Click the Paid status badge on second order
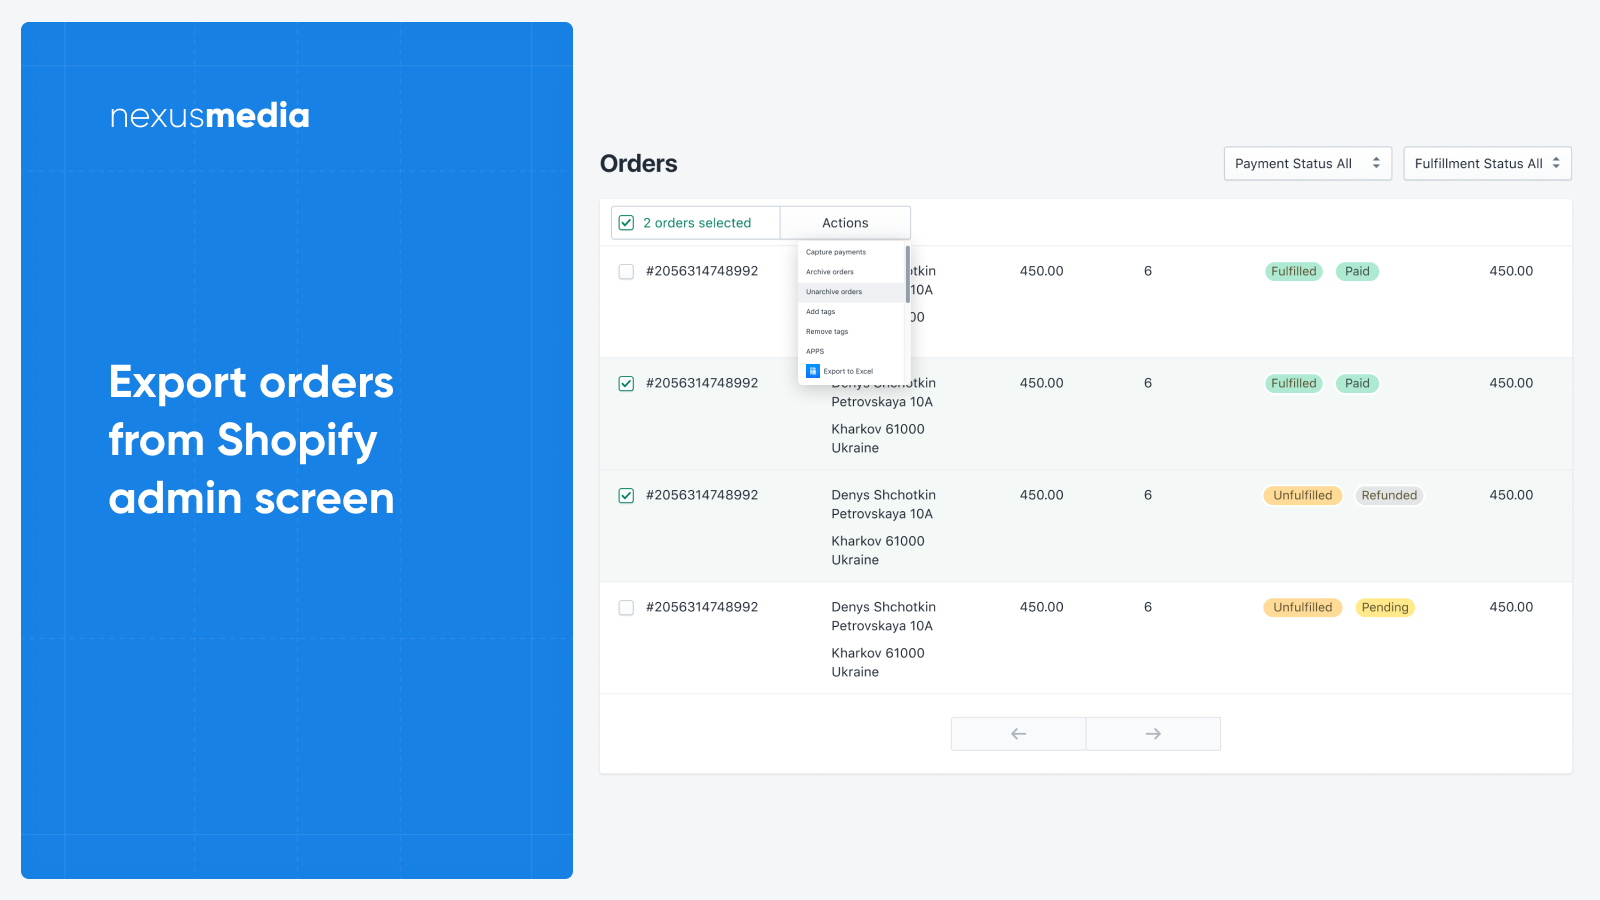The width and height of the screenshot is (1600, 900). [1357, 383]
